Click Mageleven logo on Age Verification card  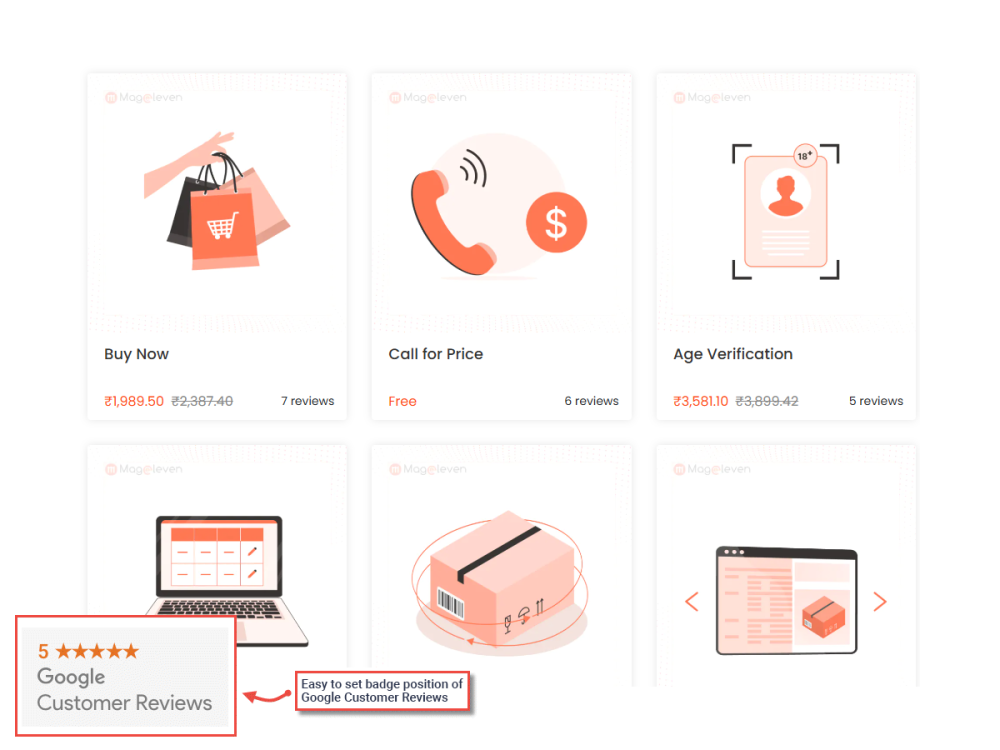(712, 98)
